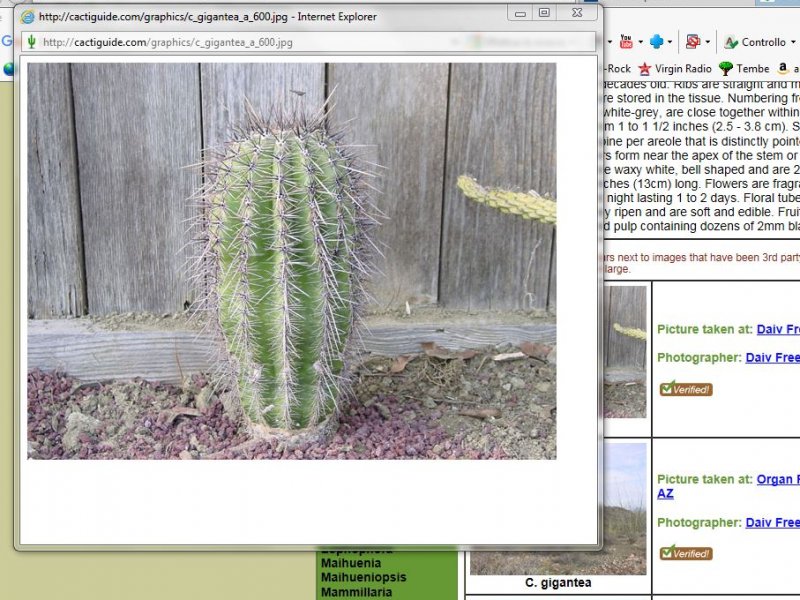800x600 pixels.
Task: Click the Internet Explorer icon in the popup title bar
Action: click(28, 17)
